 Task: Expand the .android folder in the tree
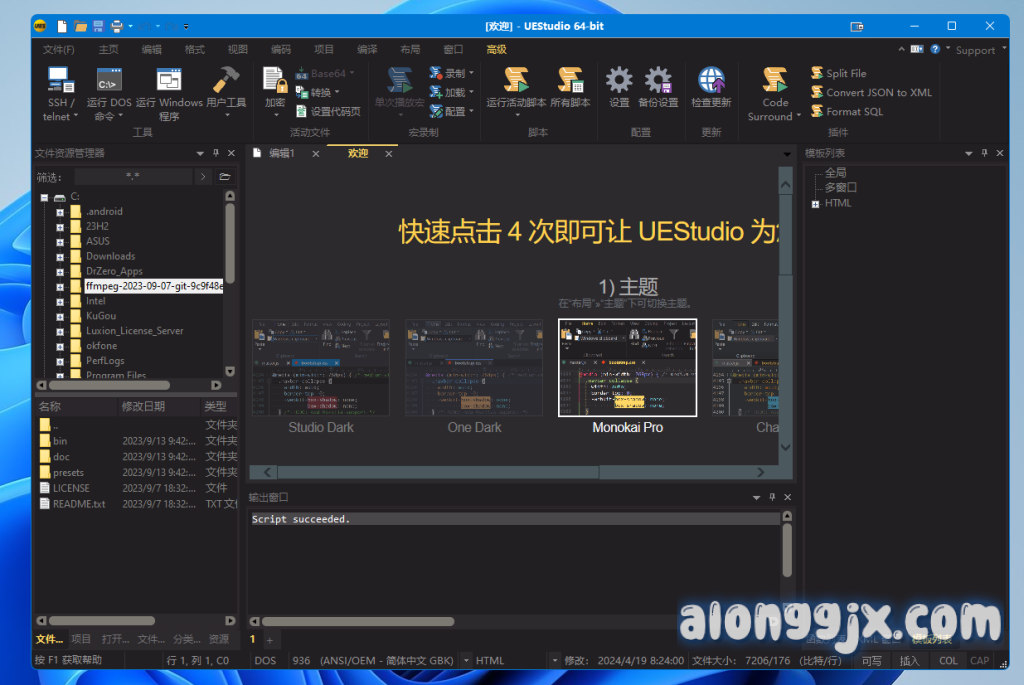[x=61, y=212]
